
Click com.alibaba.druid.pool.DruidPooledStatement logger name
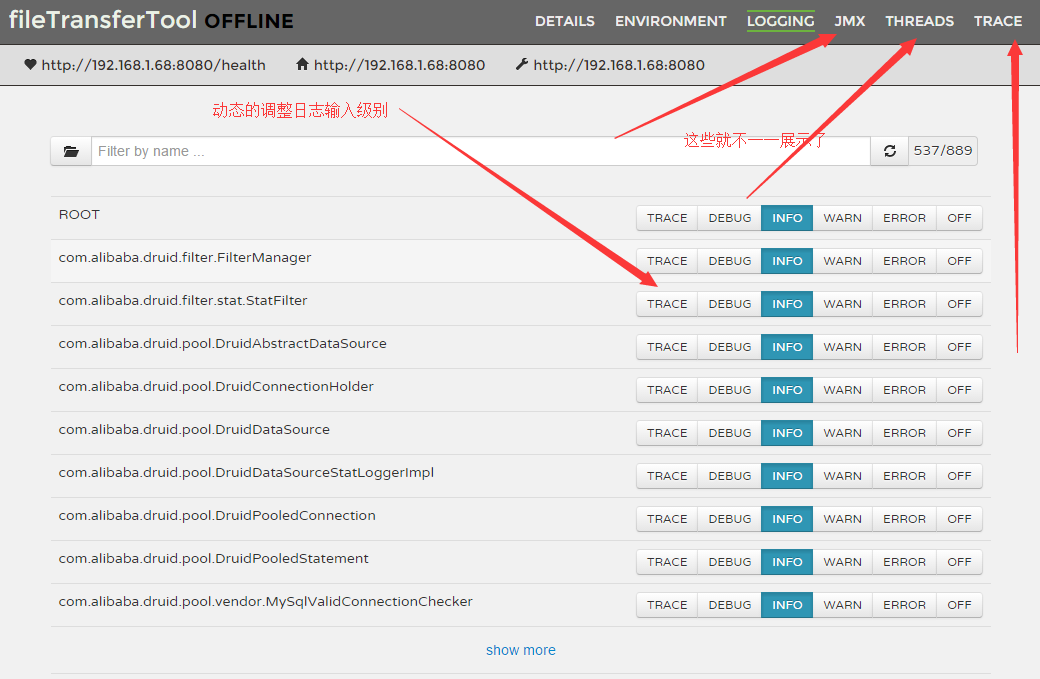(213, 559)
